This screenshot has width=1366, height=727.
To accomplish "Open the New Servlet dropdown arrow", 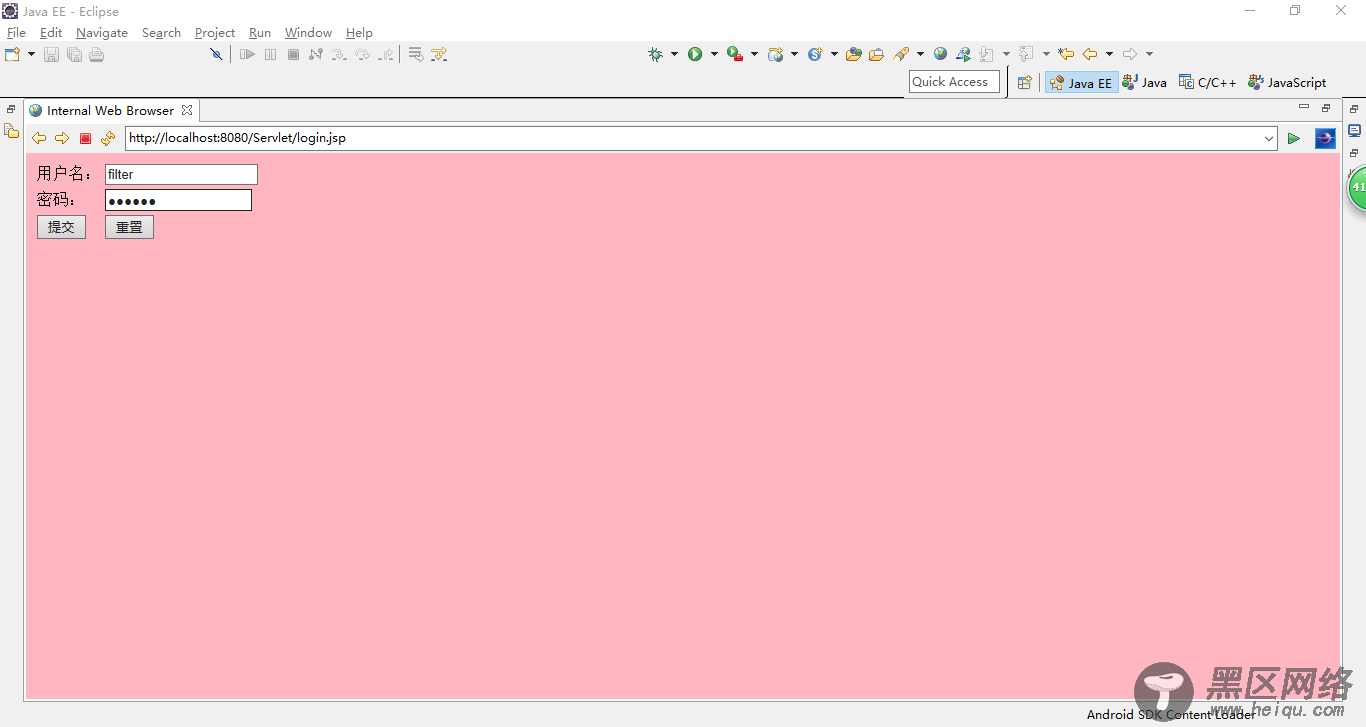I will tap(834, 54).
